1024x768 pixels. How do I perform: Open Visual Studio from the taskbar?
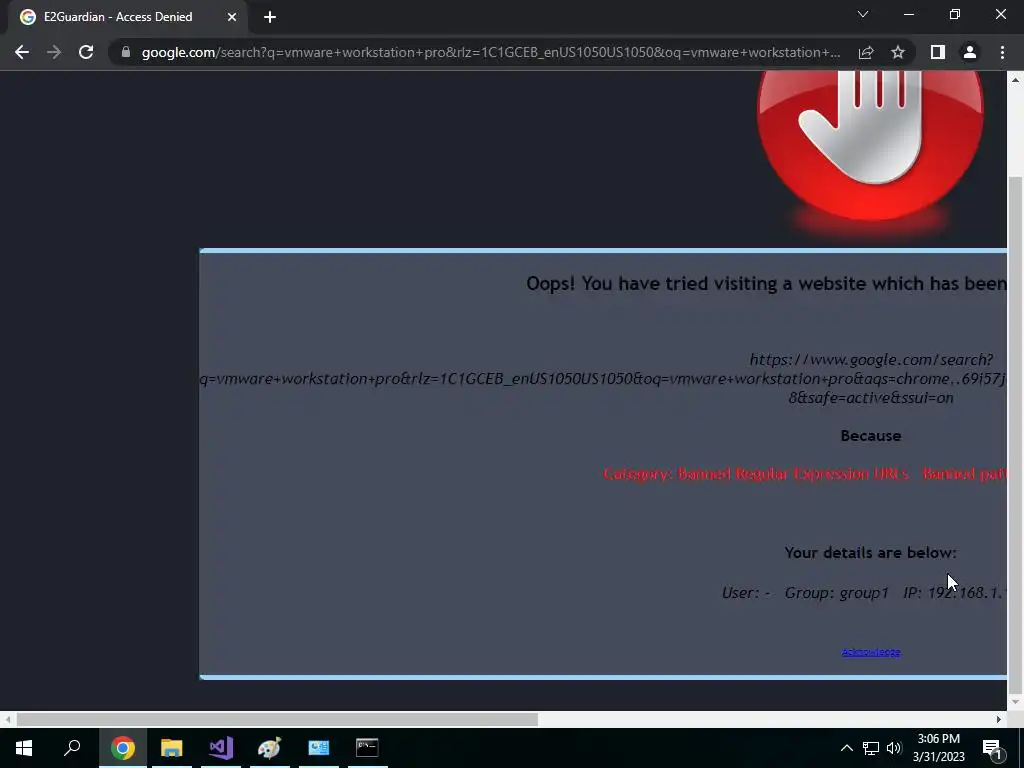coord(221,748)
